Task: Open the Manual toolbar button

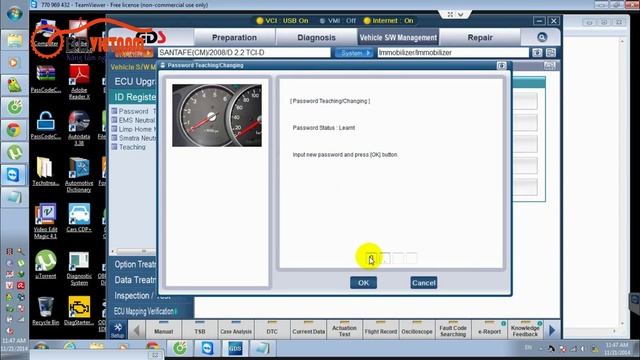Action: [x=164, y=330]
